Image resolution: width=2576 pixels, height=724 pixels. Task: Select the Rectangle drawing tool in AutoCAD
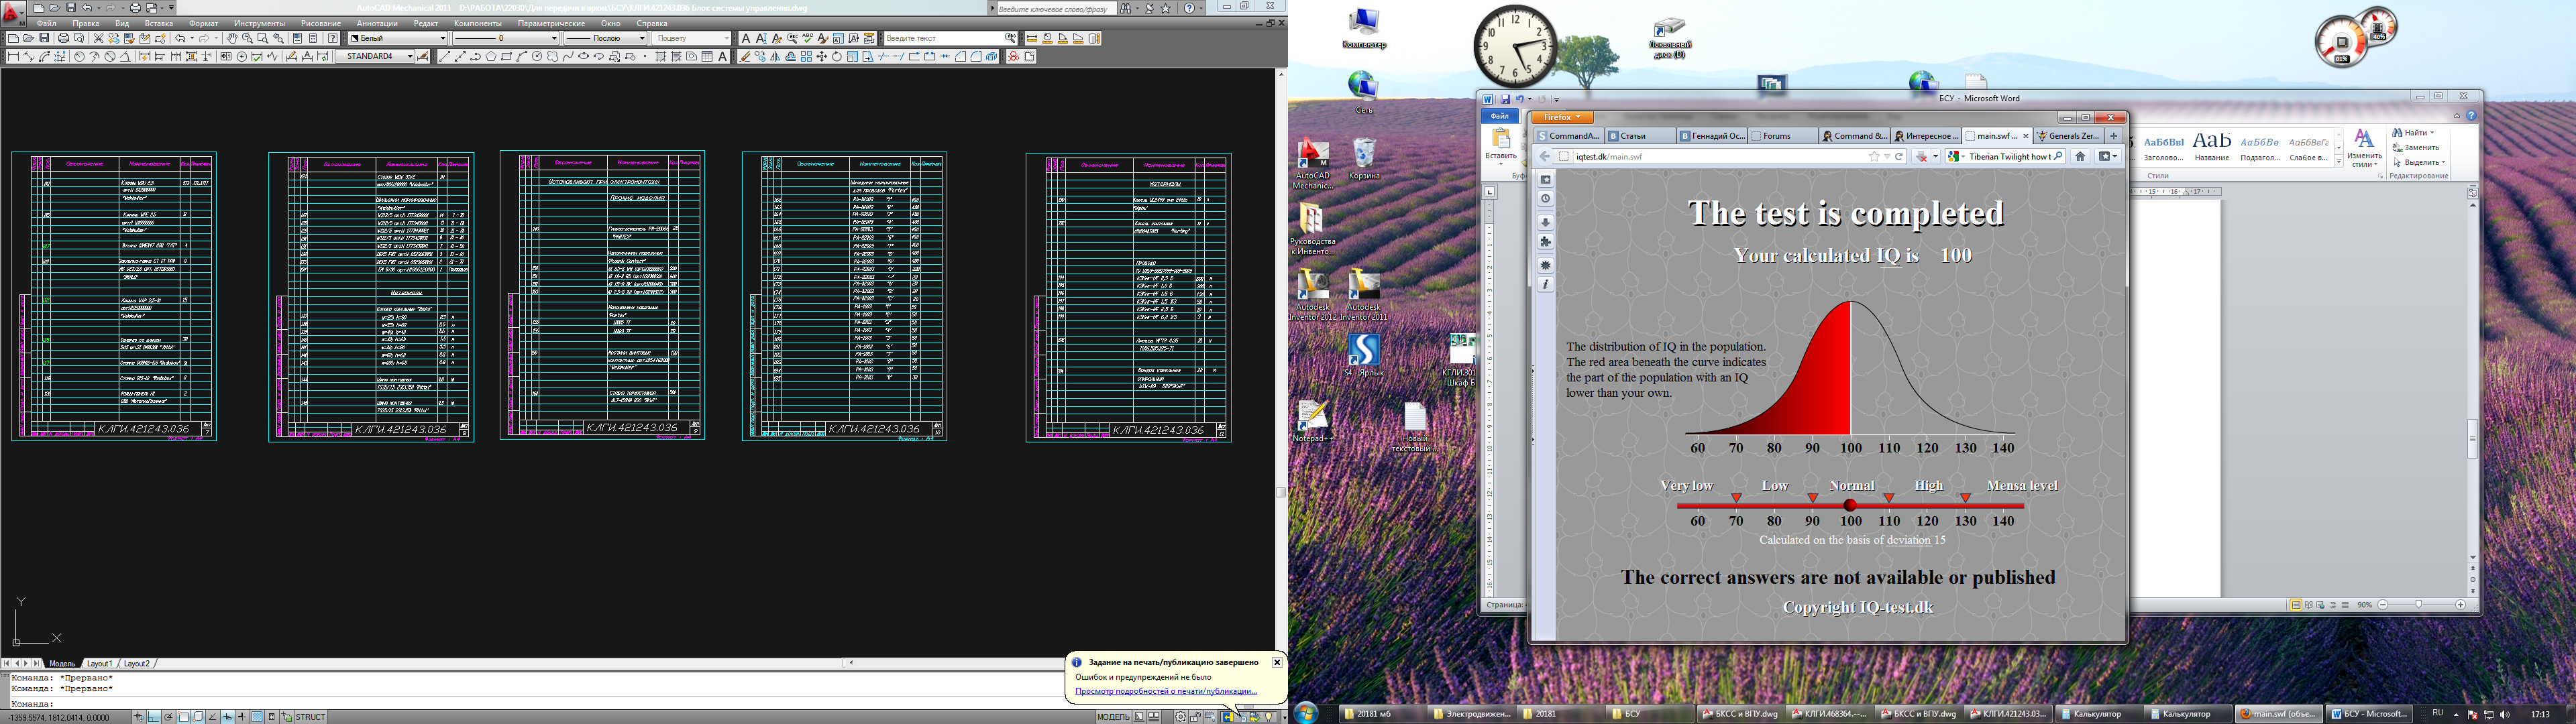(506, 57)
